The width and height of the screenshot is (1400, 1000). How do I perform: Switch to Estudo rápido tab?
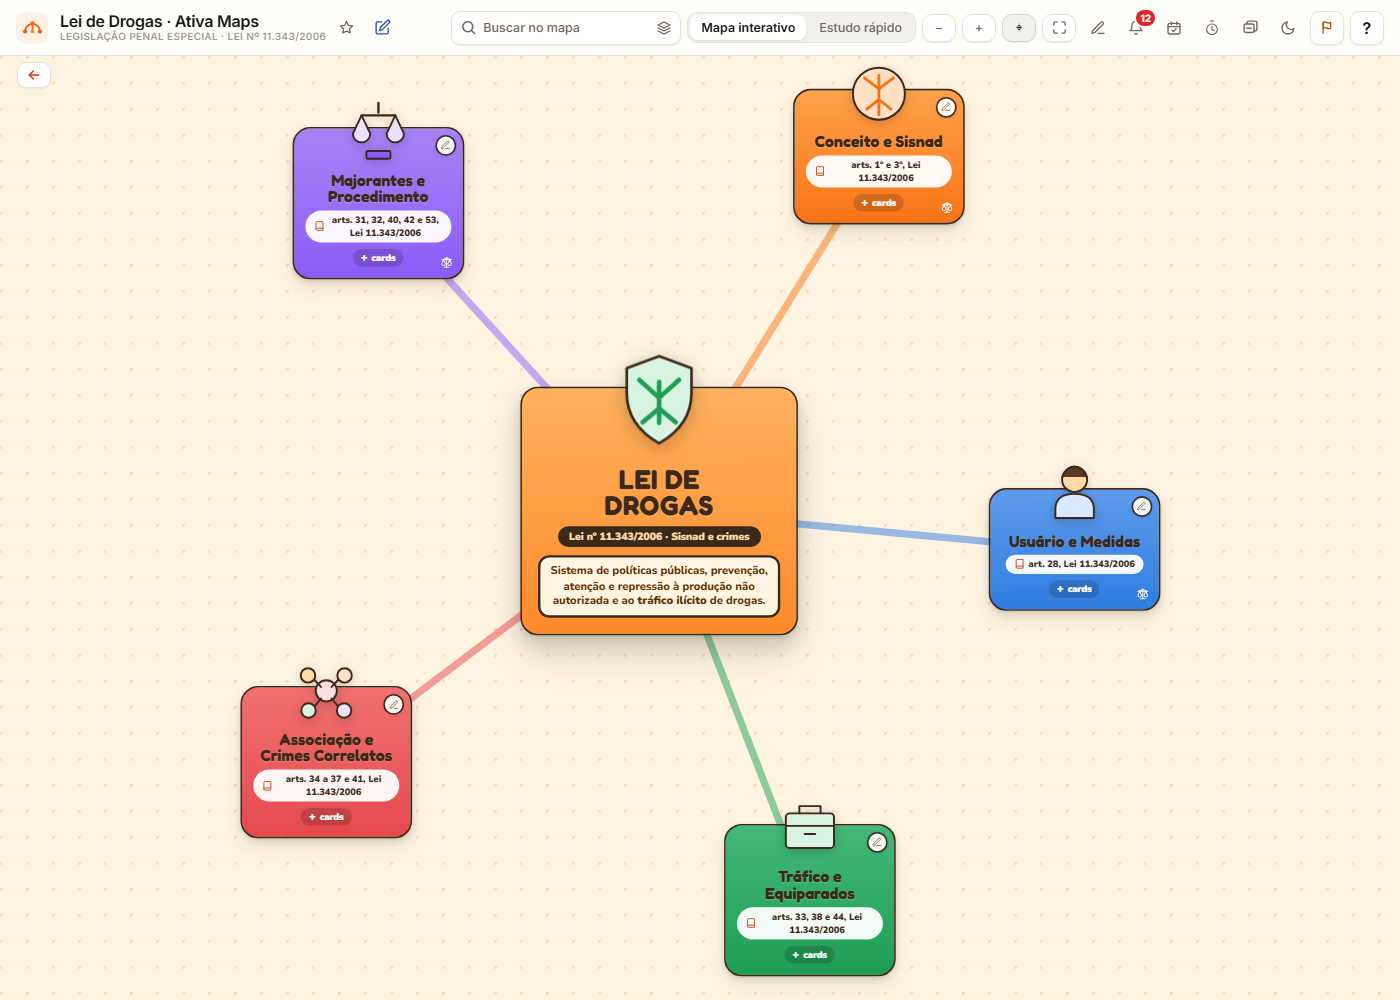point(860,28)
